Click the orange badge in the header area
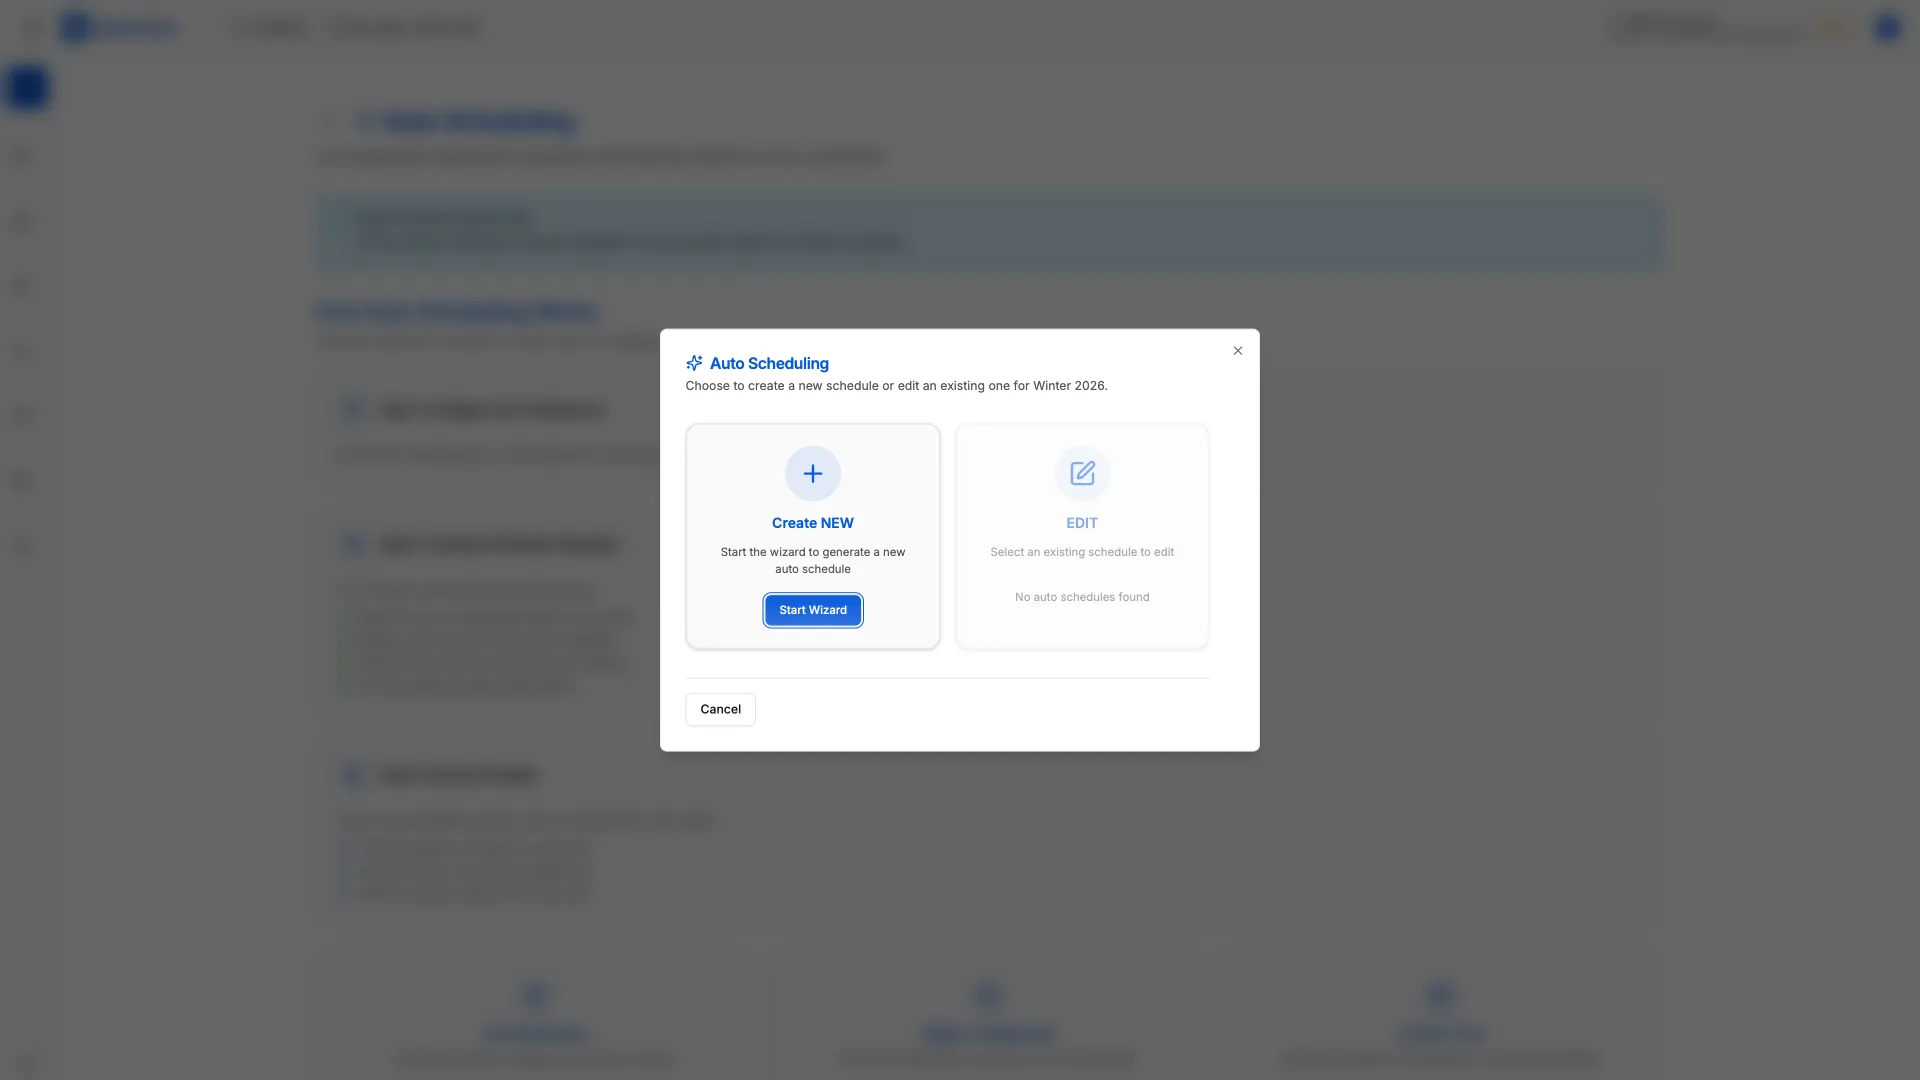1920x1080 pixels. pyautogui.click(x=1833, y=28)
